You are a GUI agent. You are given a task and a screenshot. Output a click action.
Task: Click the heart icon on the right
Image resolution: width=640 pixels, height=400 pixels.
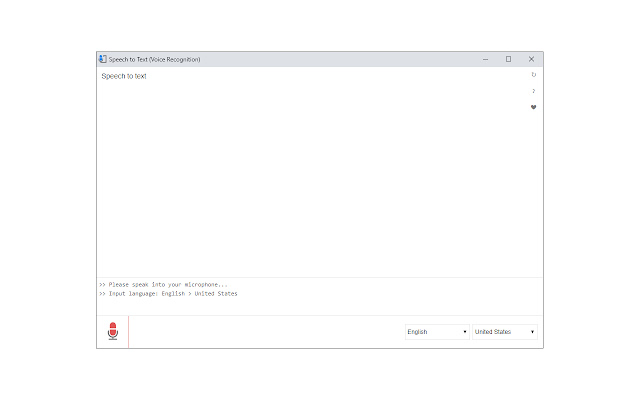click(533, 107)
